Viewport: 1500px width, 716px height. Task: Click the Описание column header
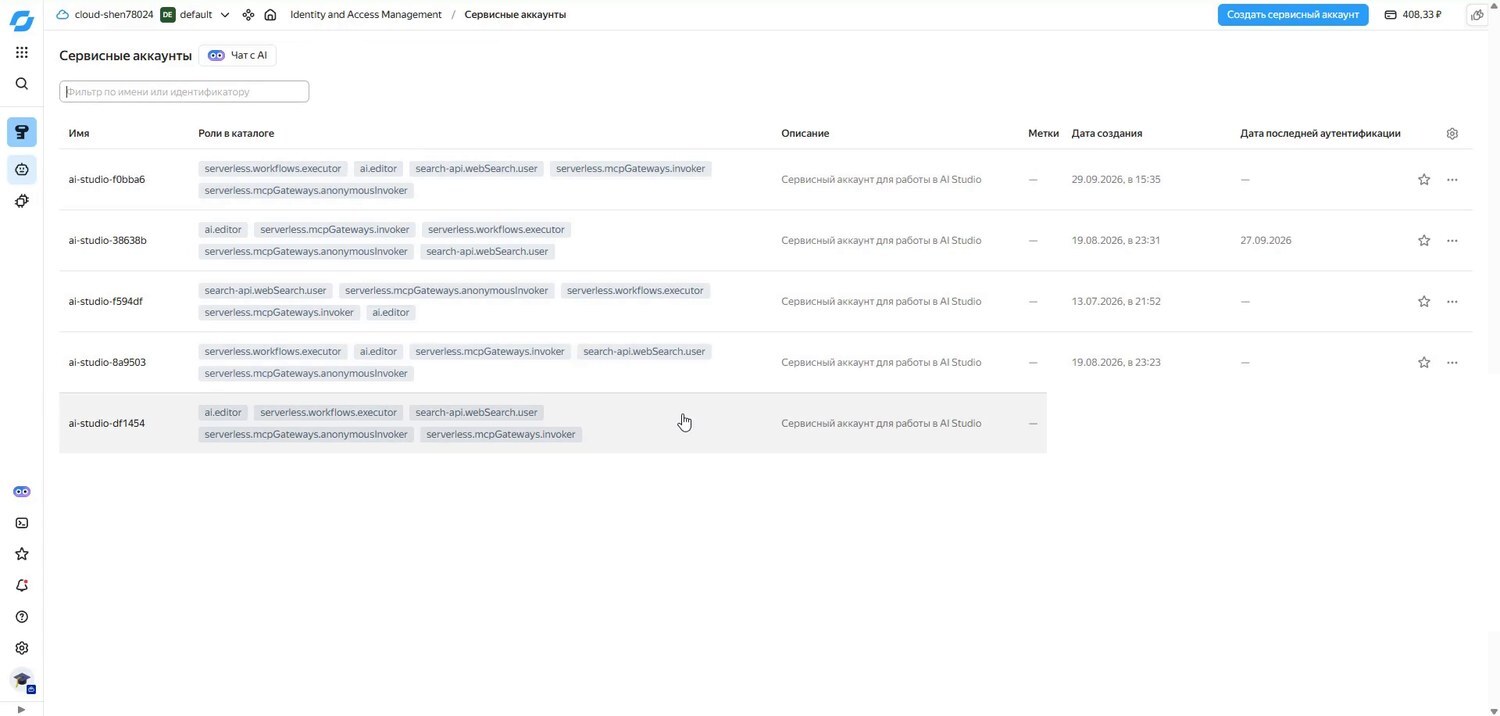(805, 134)
